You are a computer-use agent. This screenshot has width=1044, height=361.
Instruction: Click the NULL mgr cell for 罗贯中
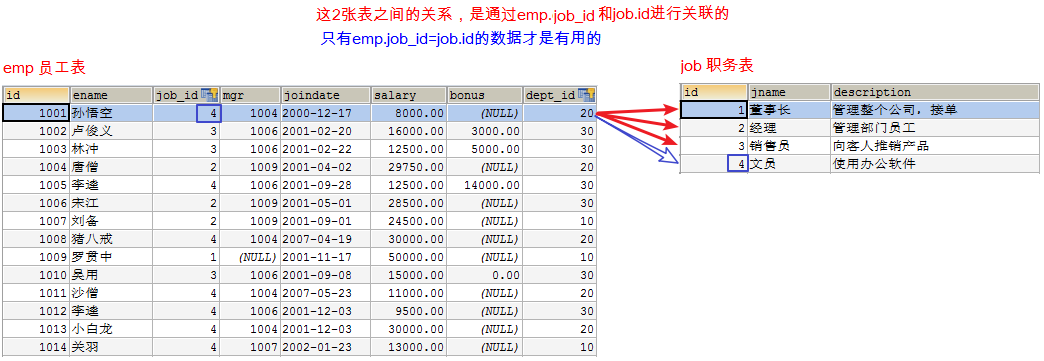250,257
